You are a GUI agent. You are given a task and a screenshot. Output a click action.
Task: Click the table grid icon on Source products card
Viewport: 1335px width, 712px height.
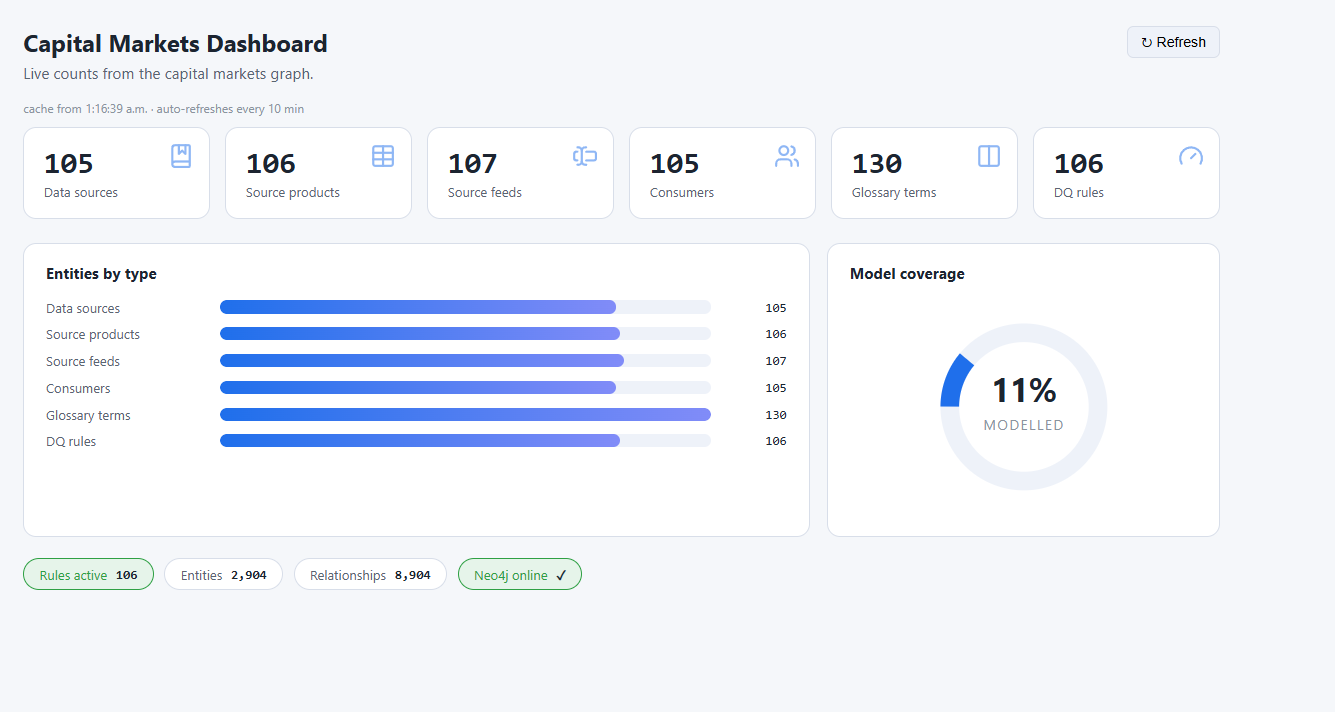pos(383,156)
